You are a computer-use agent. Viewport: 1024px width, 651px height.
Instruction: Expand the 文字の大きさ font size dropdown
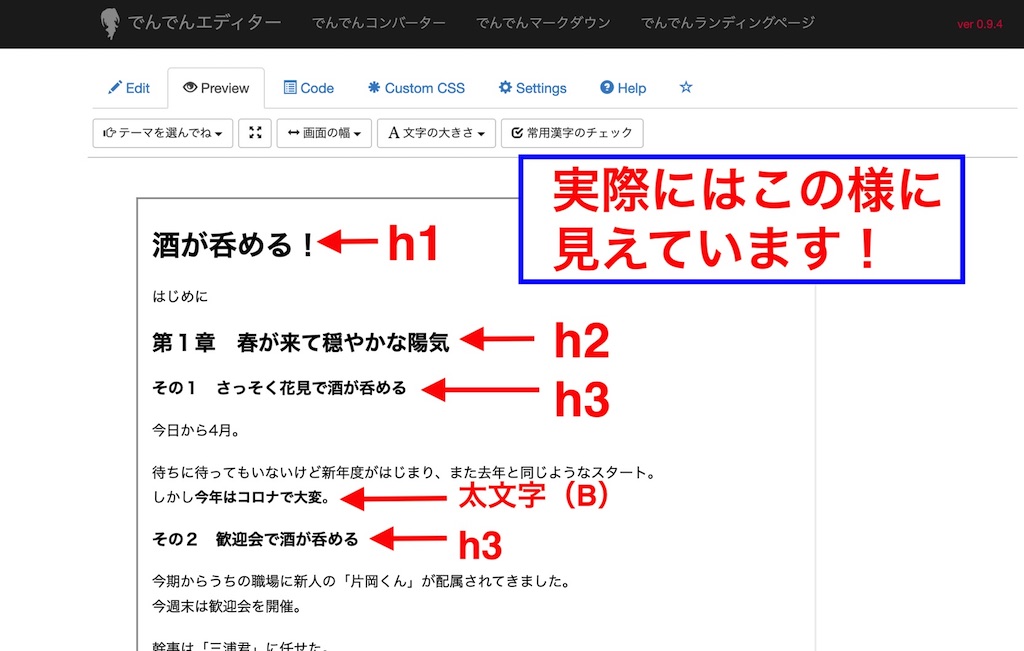pos(436,133)
